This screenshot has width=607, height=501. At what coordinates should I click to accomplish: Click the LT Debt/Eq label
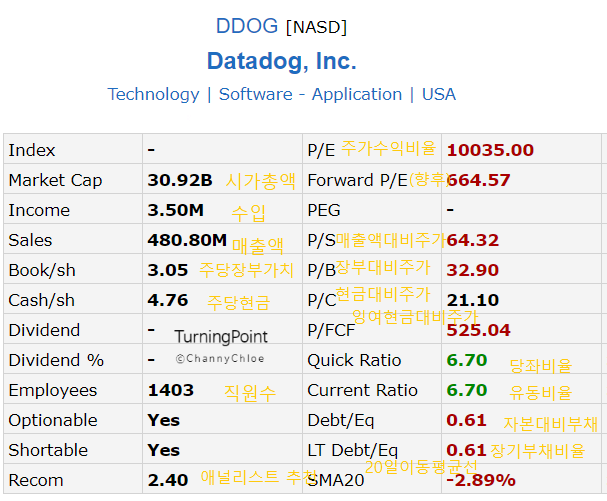pos(353,450)
